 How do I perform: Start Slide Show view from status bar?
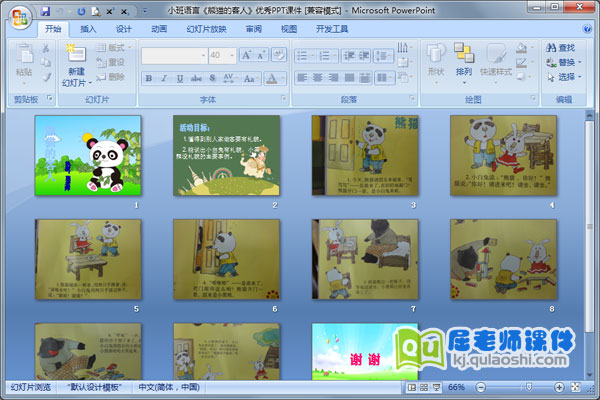pos(437,387)
